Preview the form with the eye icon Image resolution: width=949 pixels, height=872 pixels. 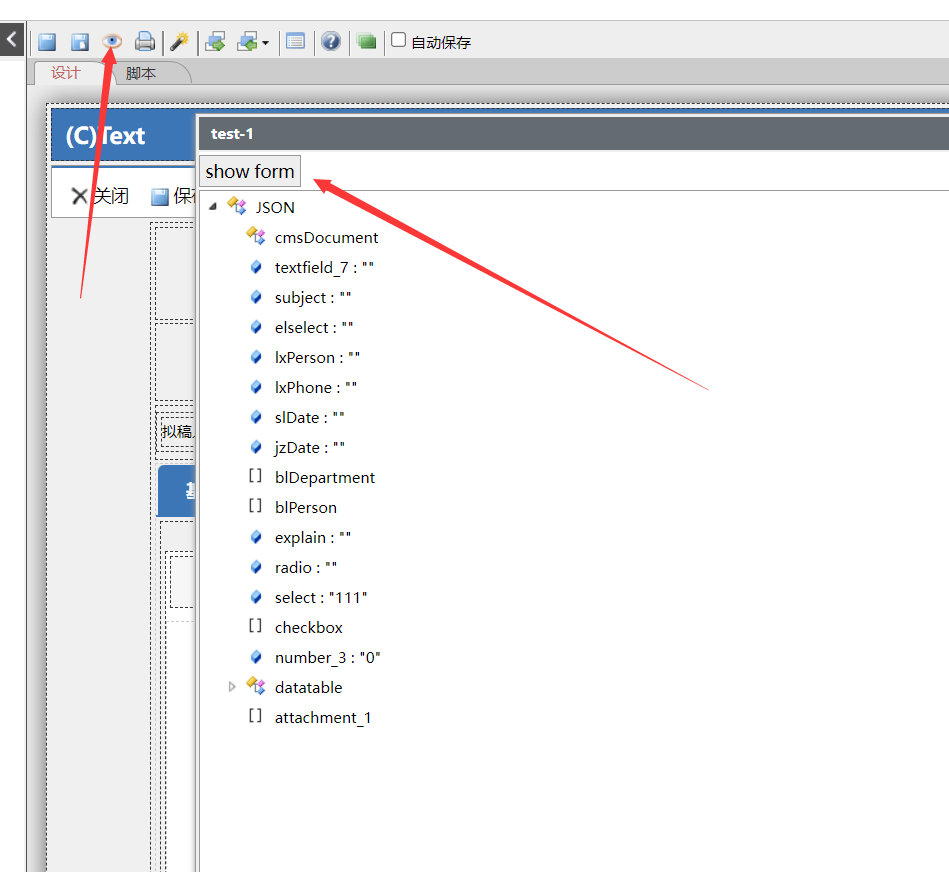pyautogui.click(x=112, y=42)
